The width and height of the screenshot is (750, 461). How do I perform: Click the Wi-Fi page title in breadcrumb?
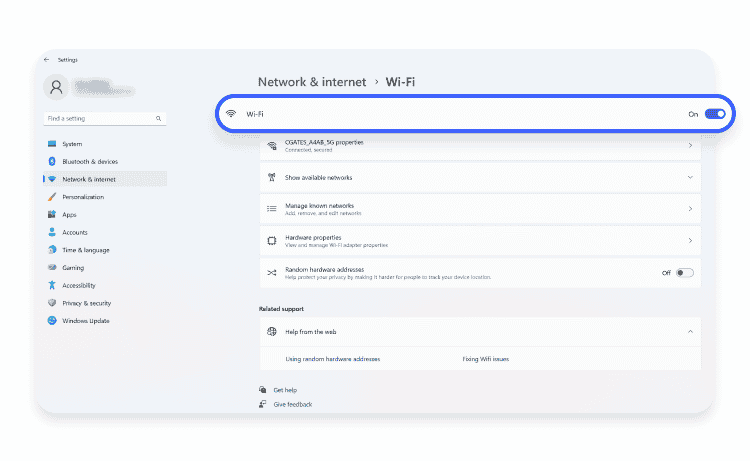(x=400, y=82)
